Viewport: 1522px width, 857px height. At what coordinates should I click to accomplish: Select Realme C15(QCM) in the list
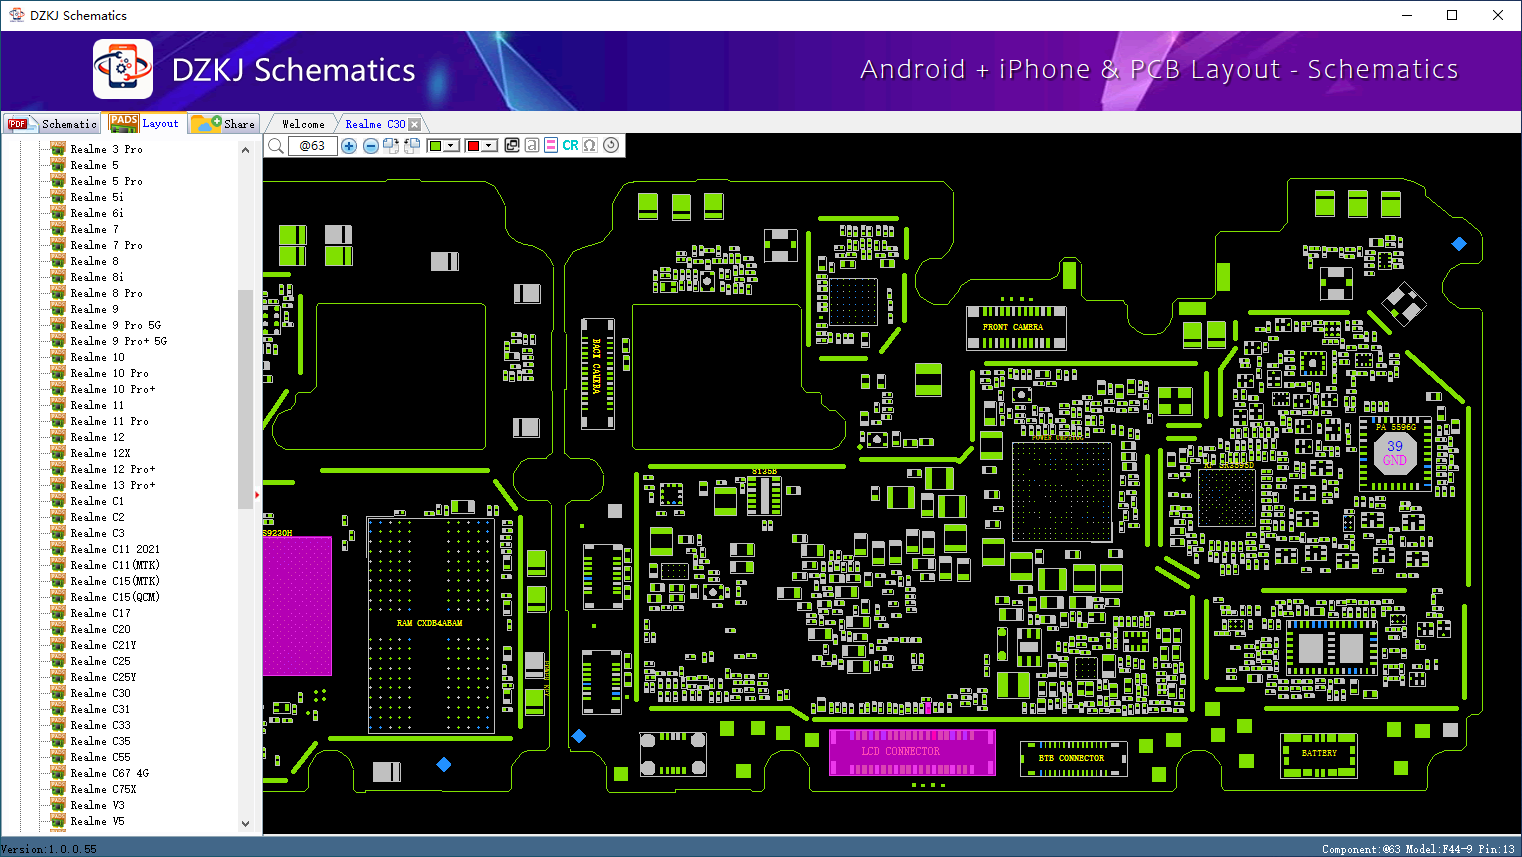(115, 597)
